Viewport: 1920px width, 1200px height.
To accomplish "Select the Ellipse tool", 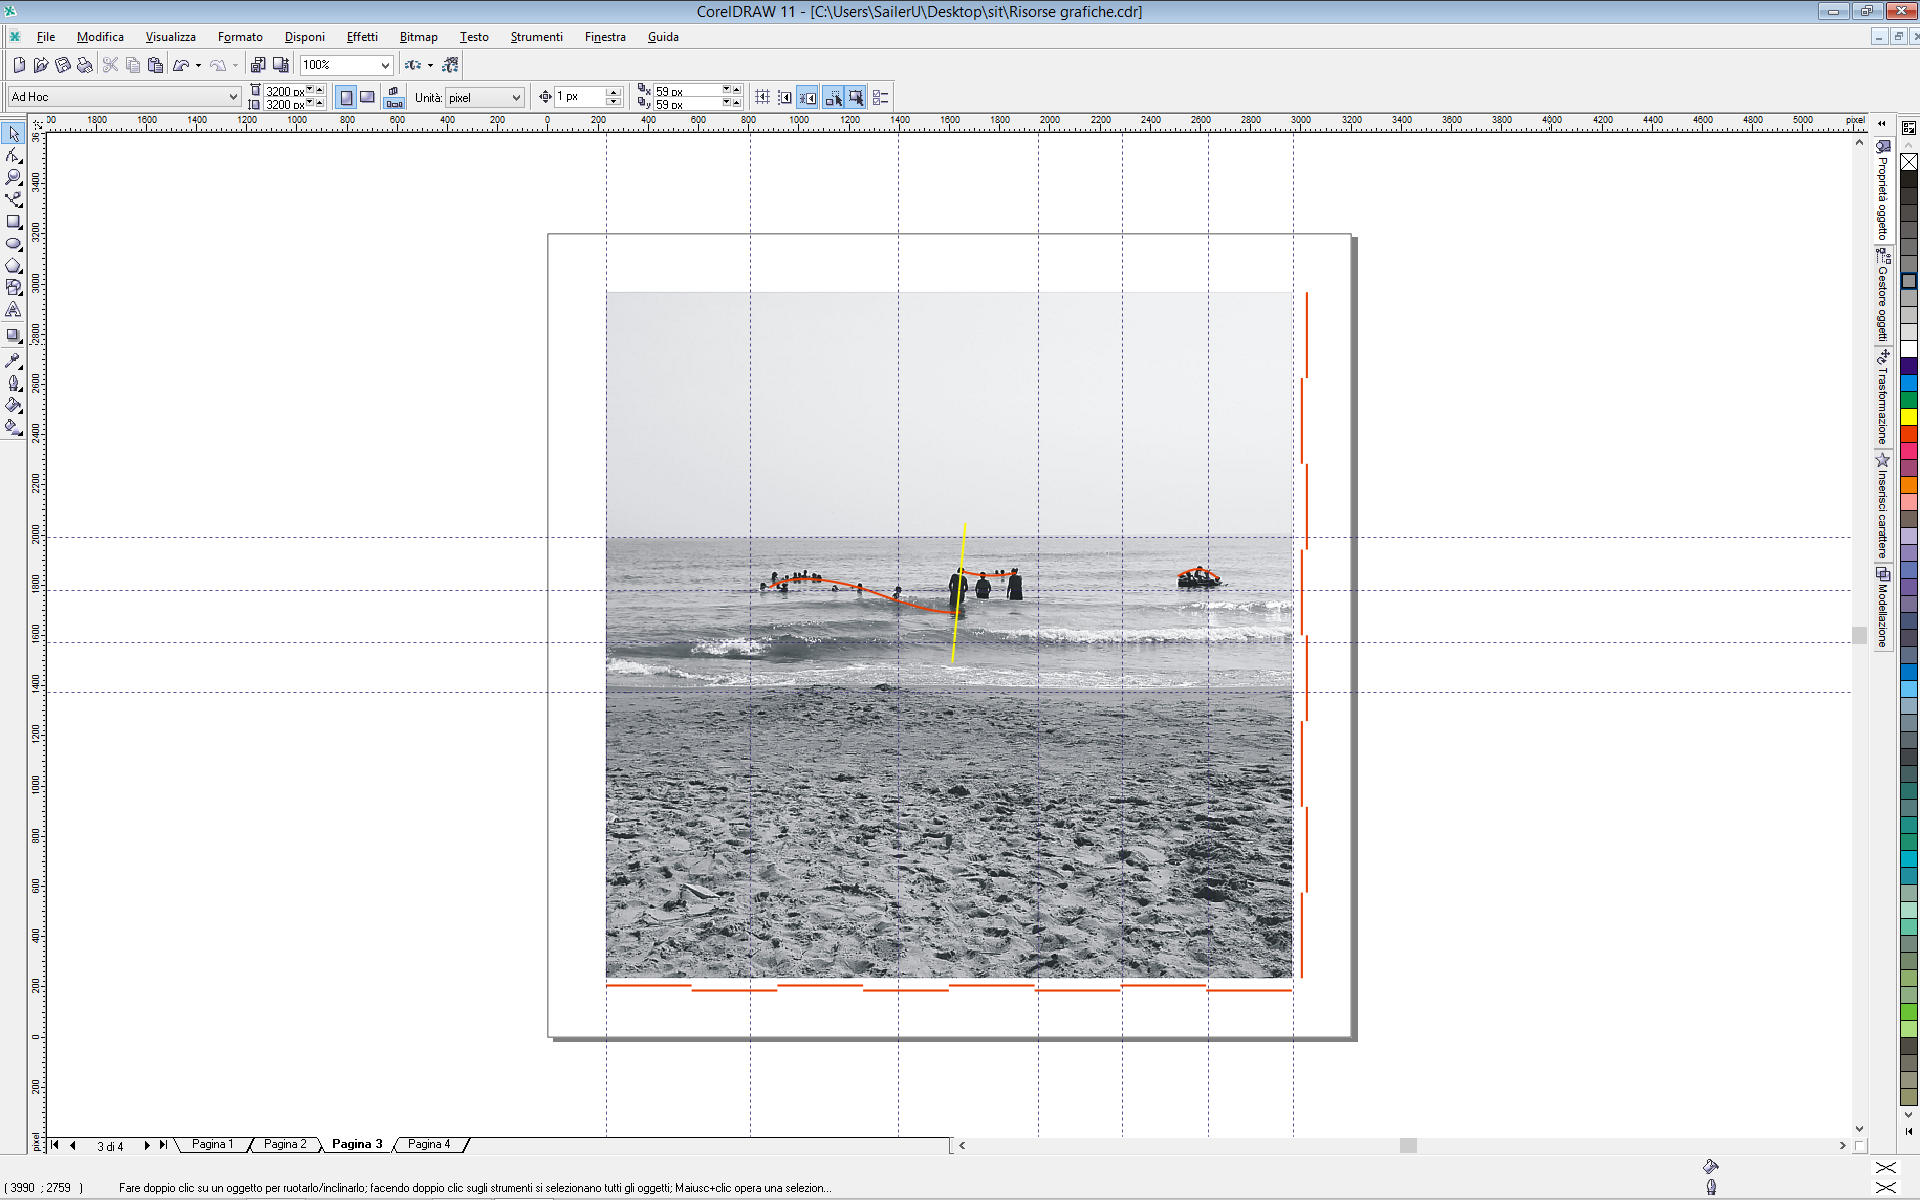I will (x=13, y=244).
